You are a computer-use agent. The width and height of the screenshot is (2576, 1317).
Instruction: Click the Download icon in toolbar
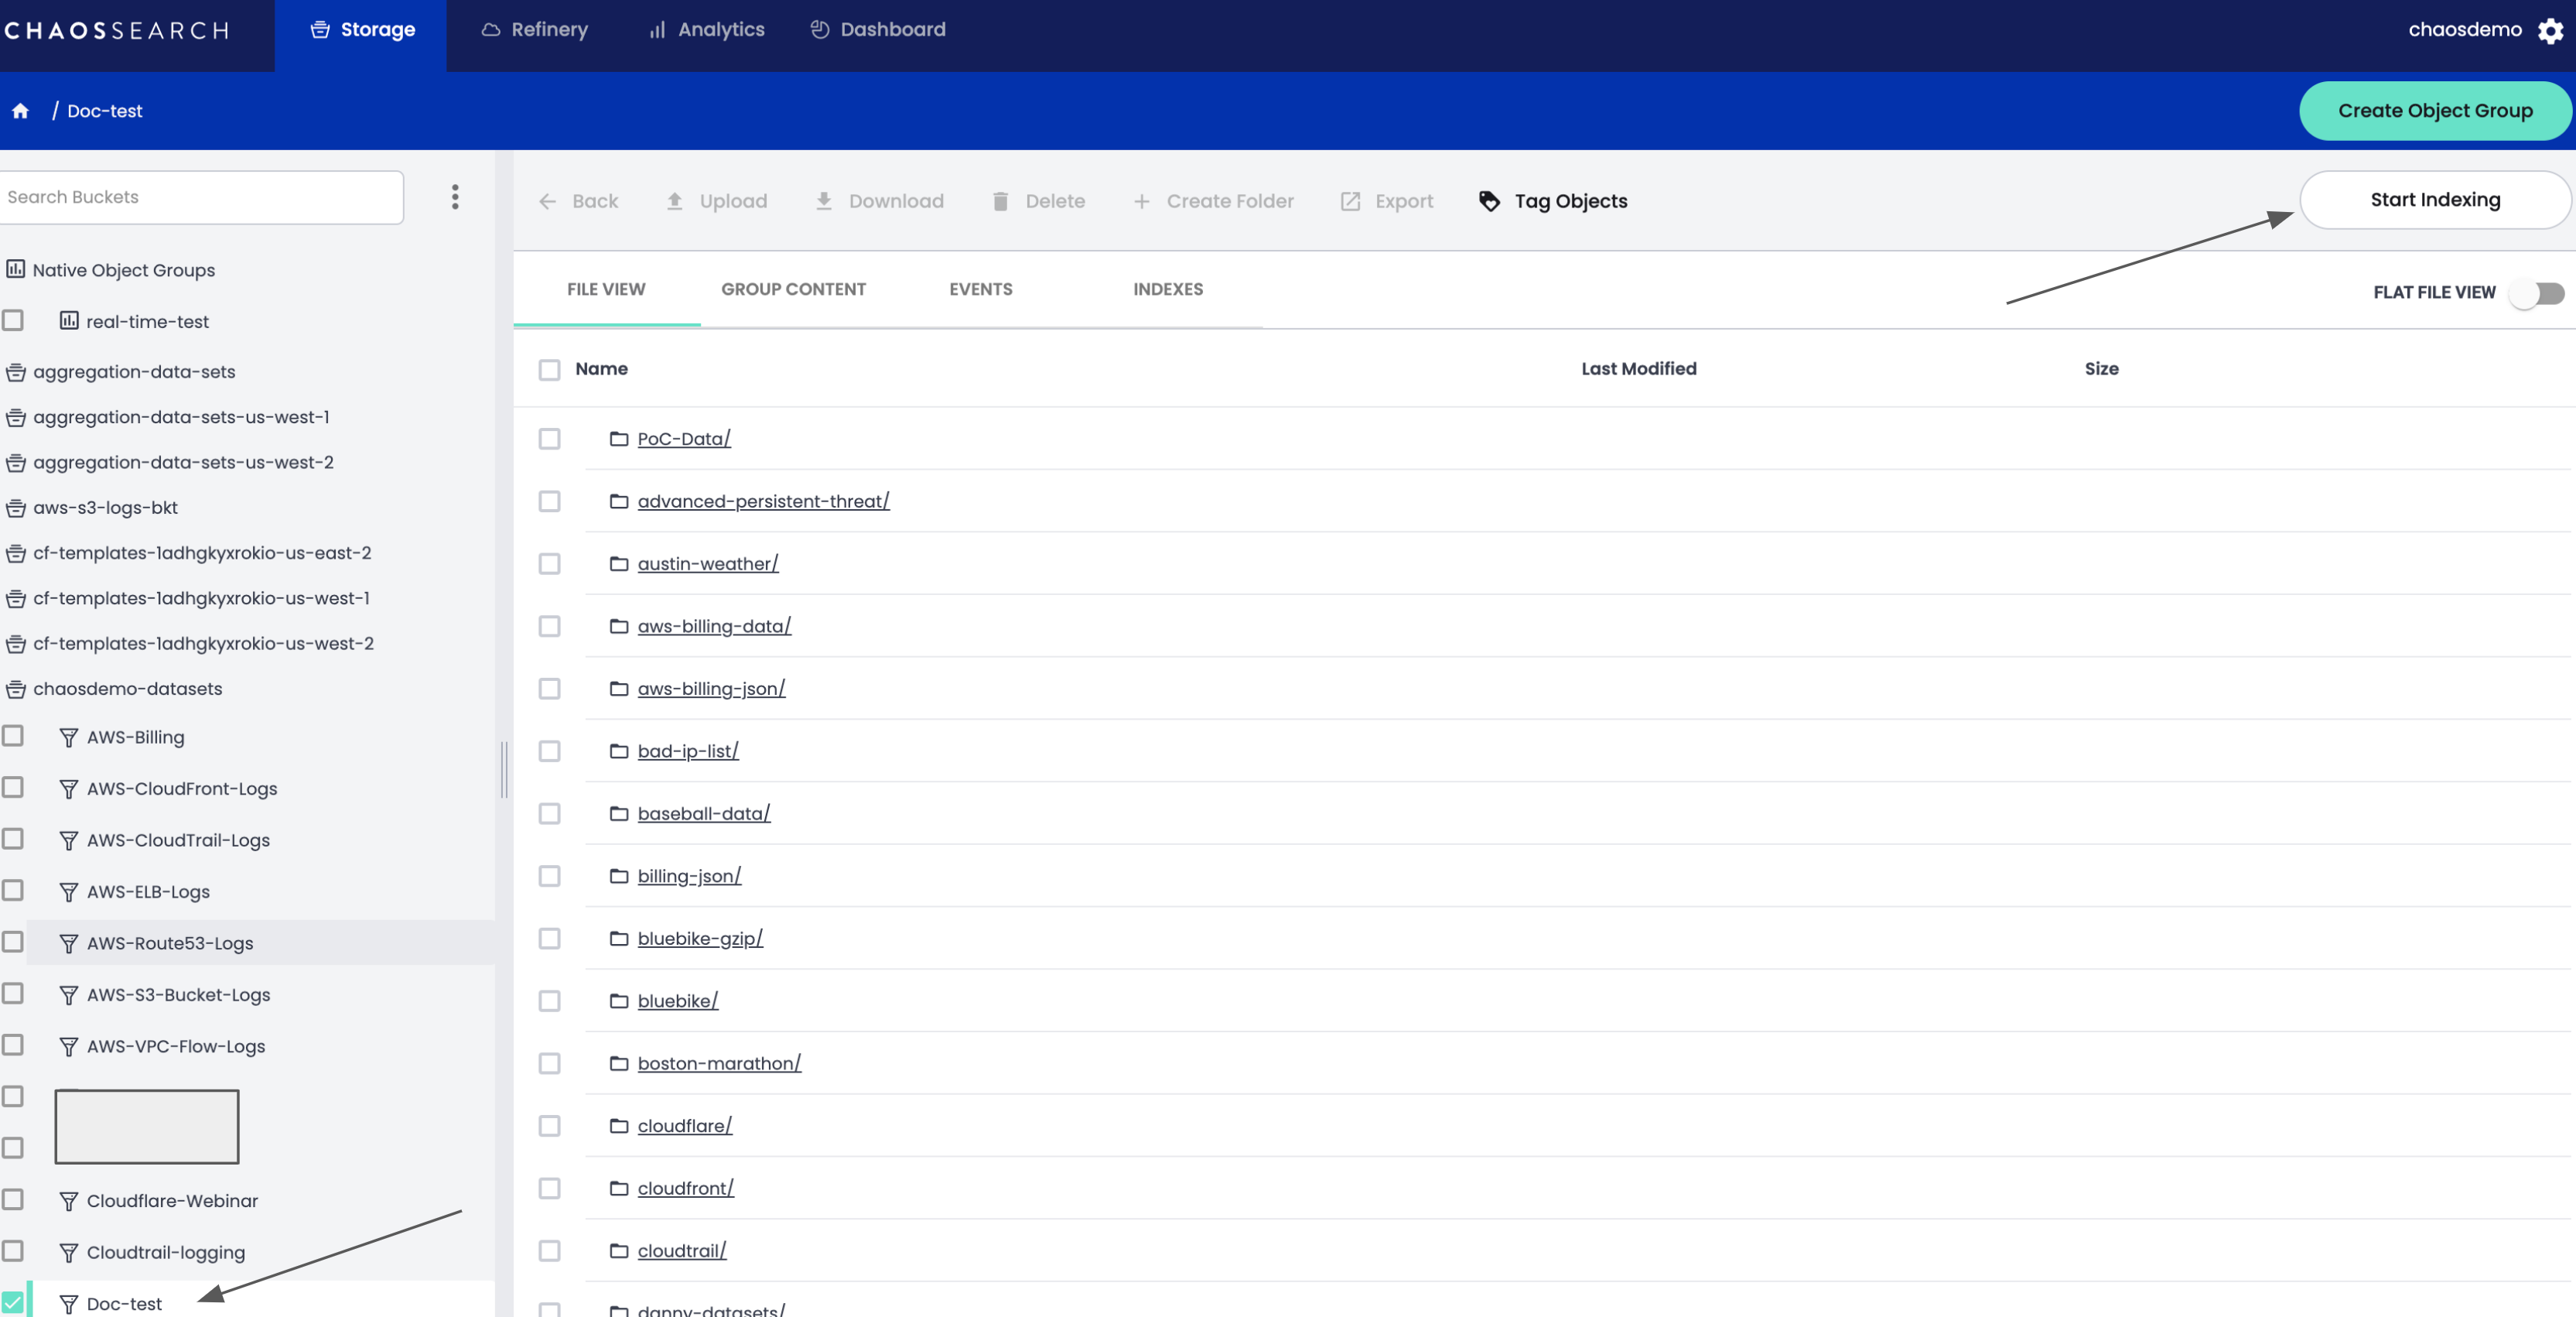click(825, 200)
